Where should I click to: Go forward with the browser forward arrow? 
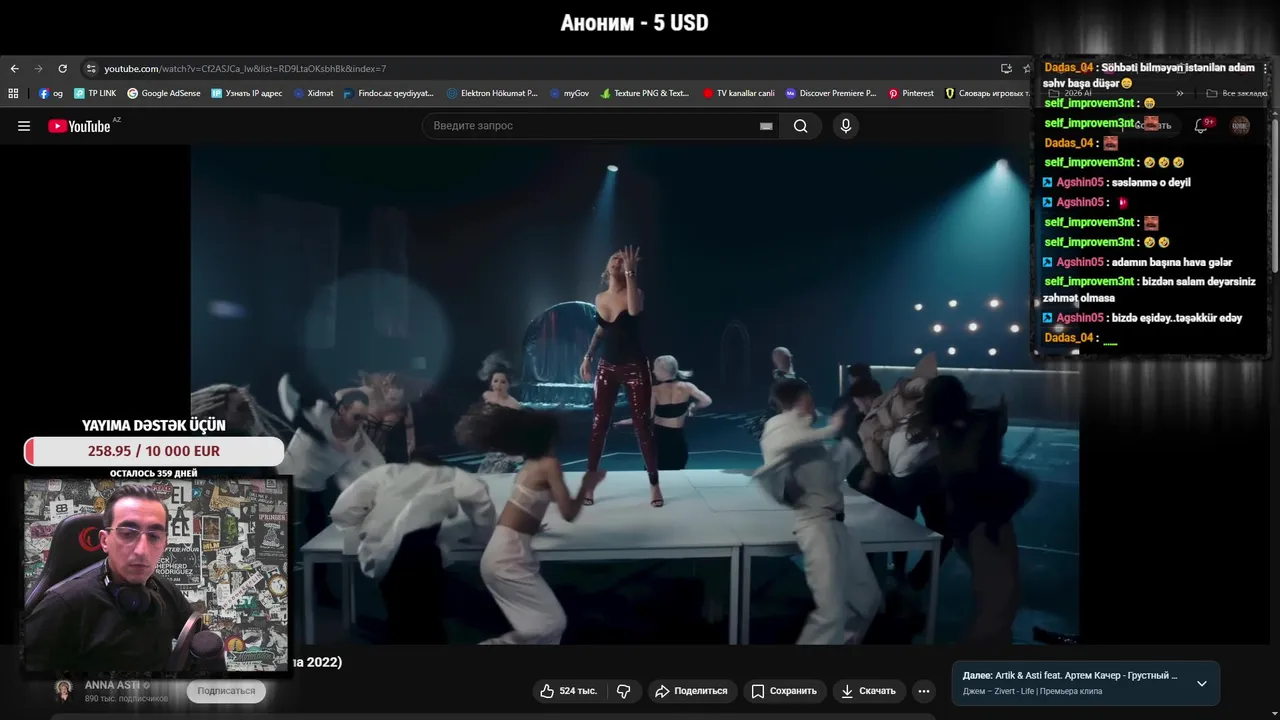(x=38, y=69)
